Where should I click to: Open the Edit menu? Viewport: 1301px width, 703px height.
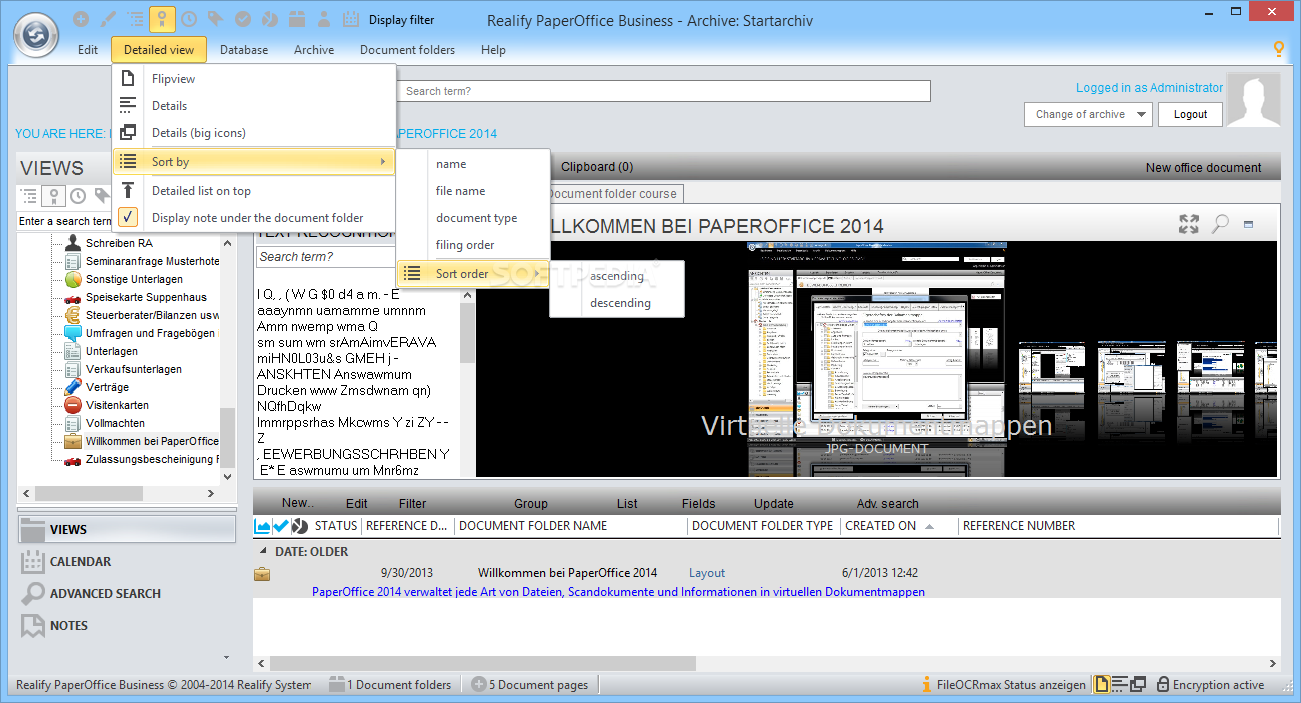[88, 50]
